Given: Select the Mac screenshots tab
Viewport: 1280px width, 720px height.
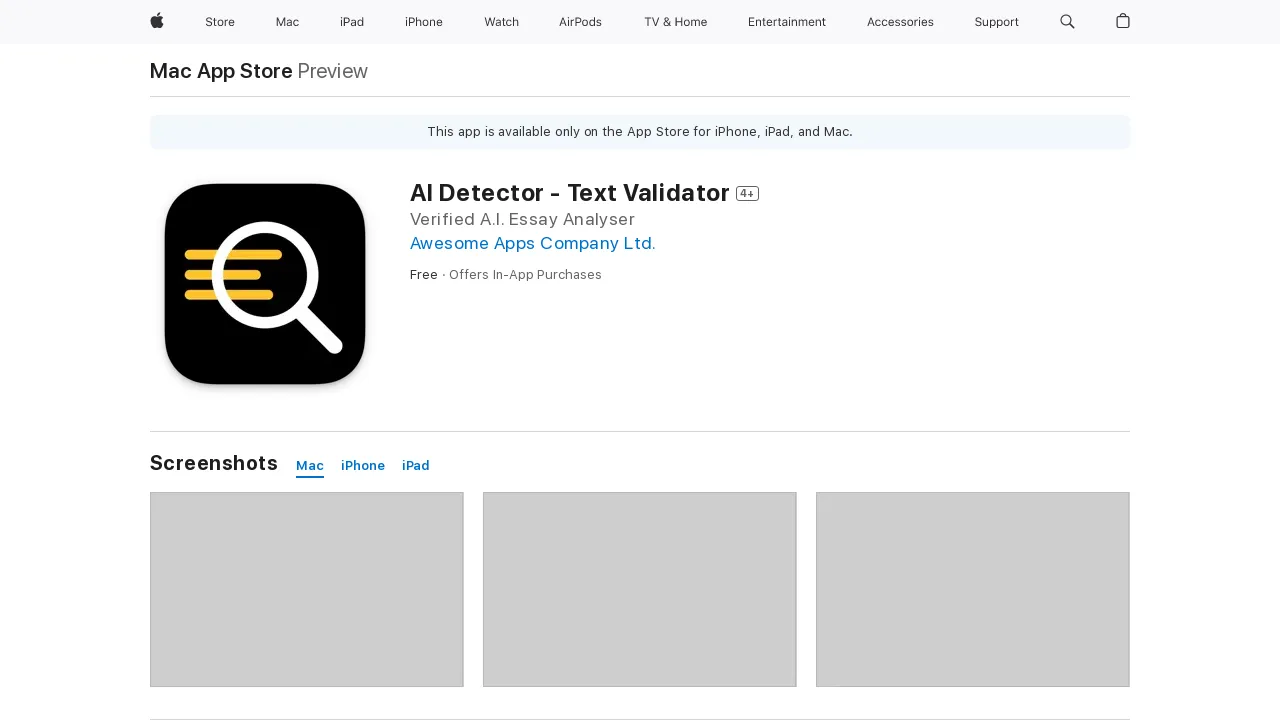Looking at the screenshot, I should 310,466.
